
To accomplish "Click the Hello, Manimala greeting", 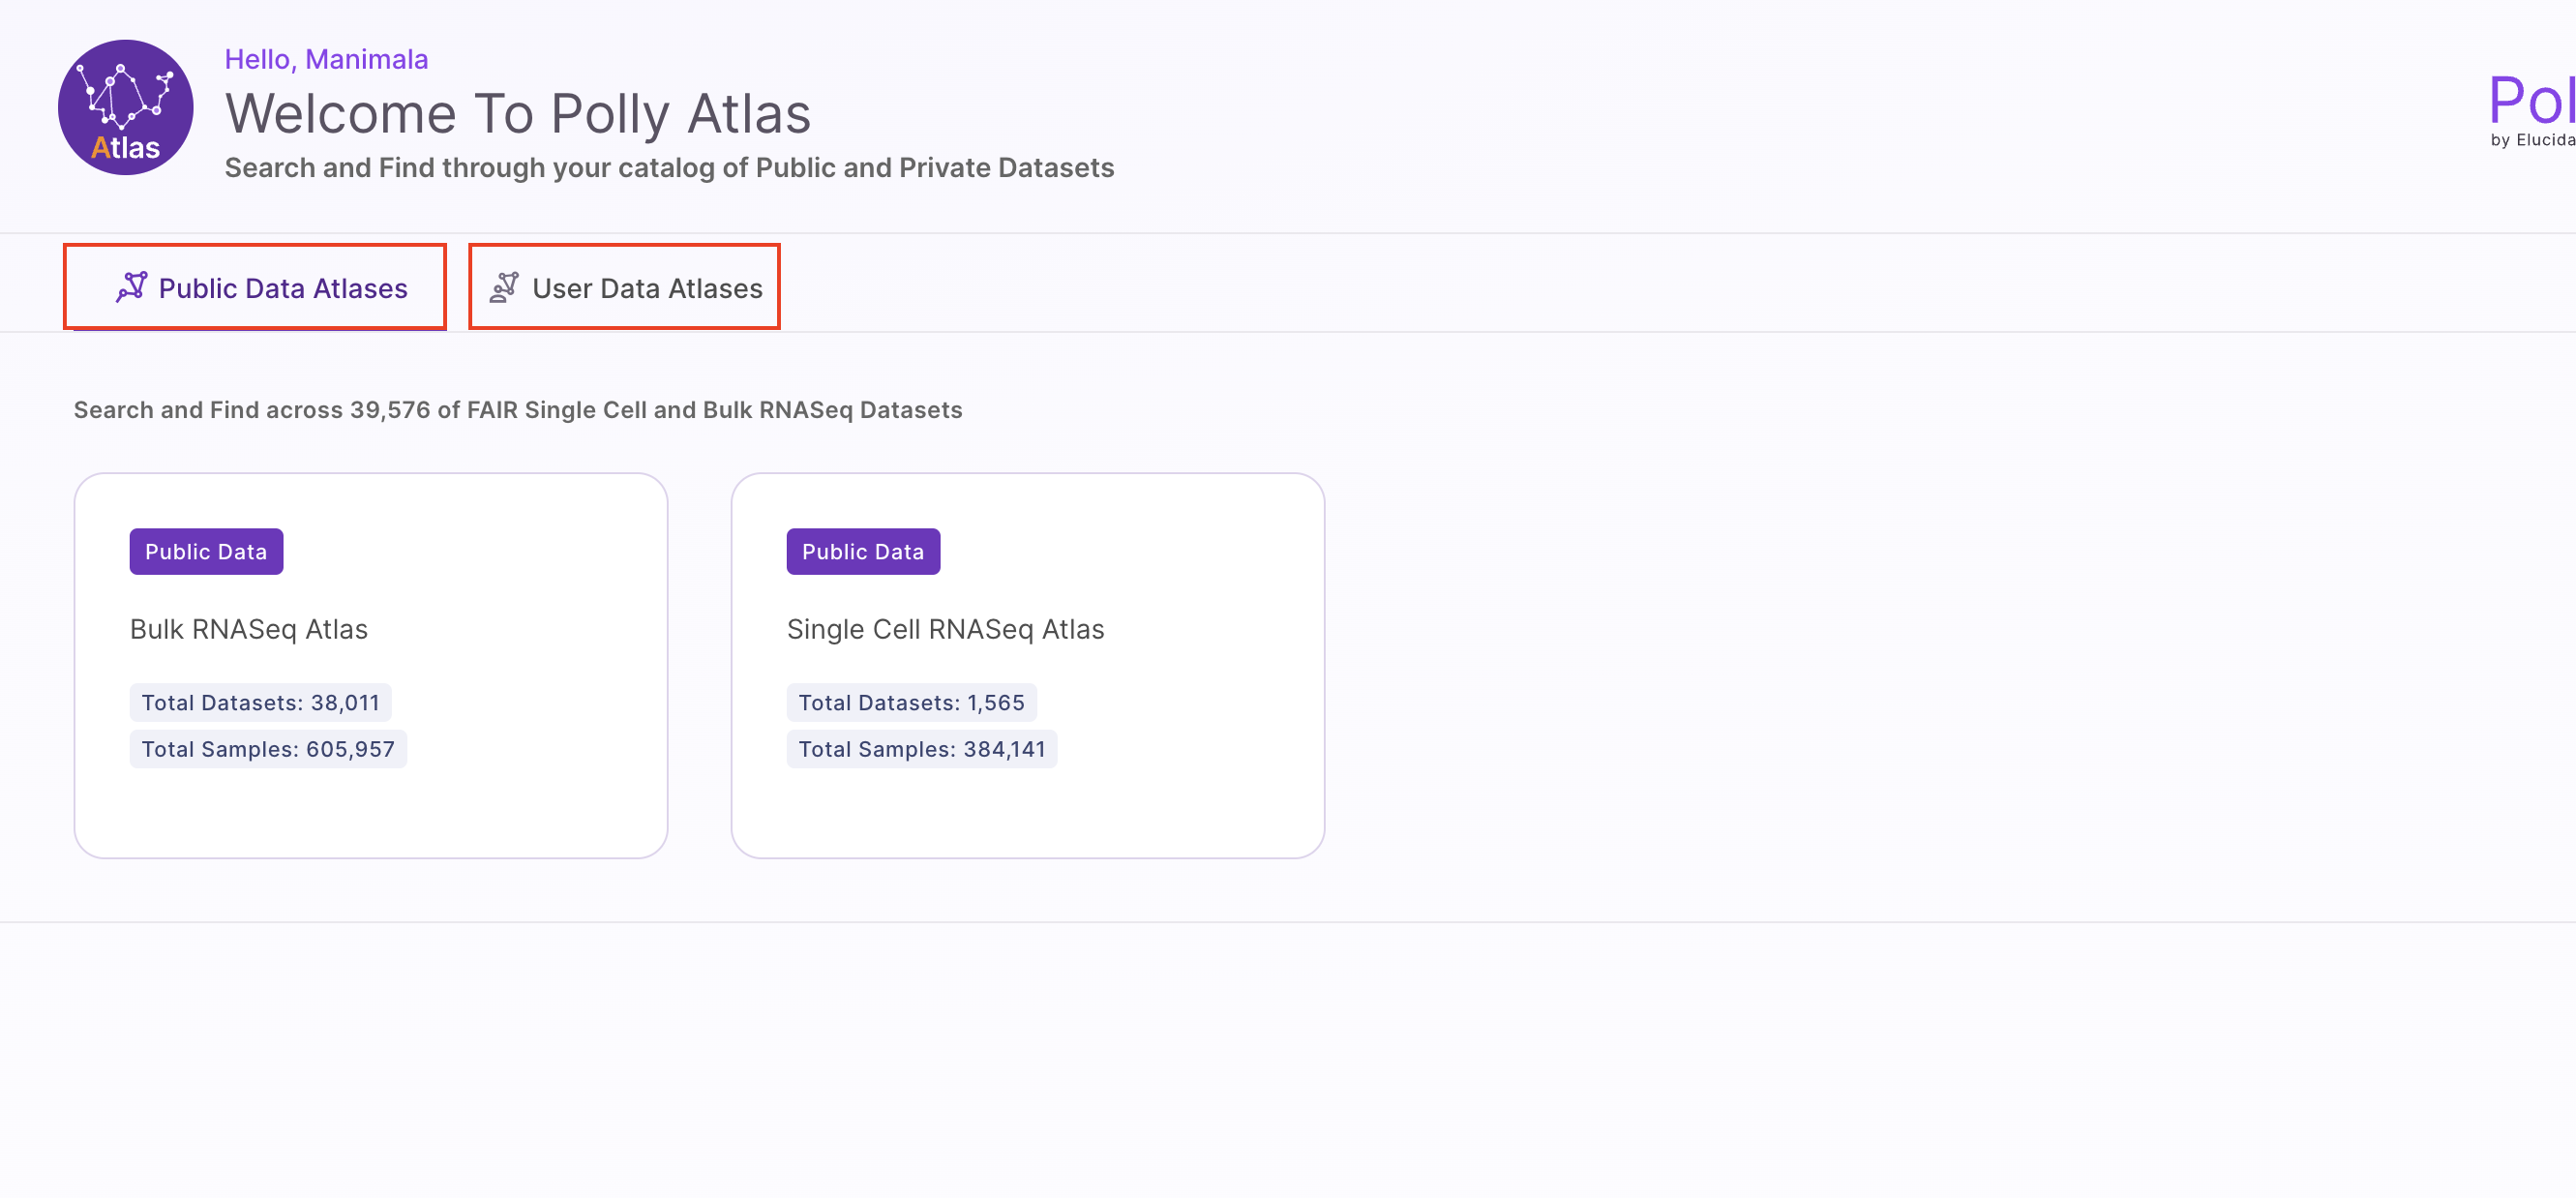I will click(326, 59).
